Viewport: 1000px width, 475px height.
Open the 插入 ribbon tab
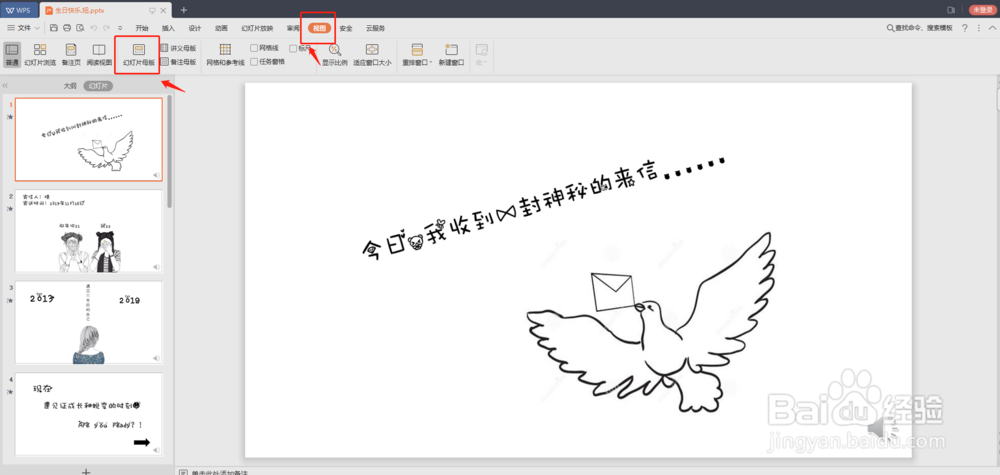[168, 28]
